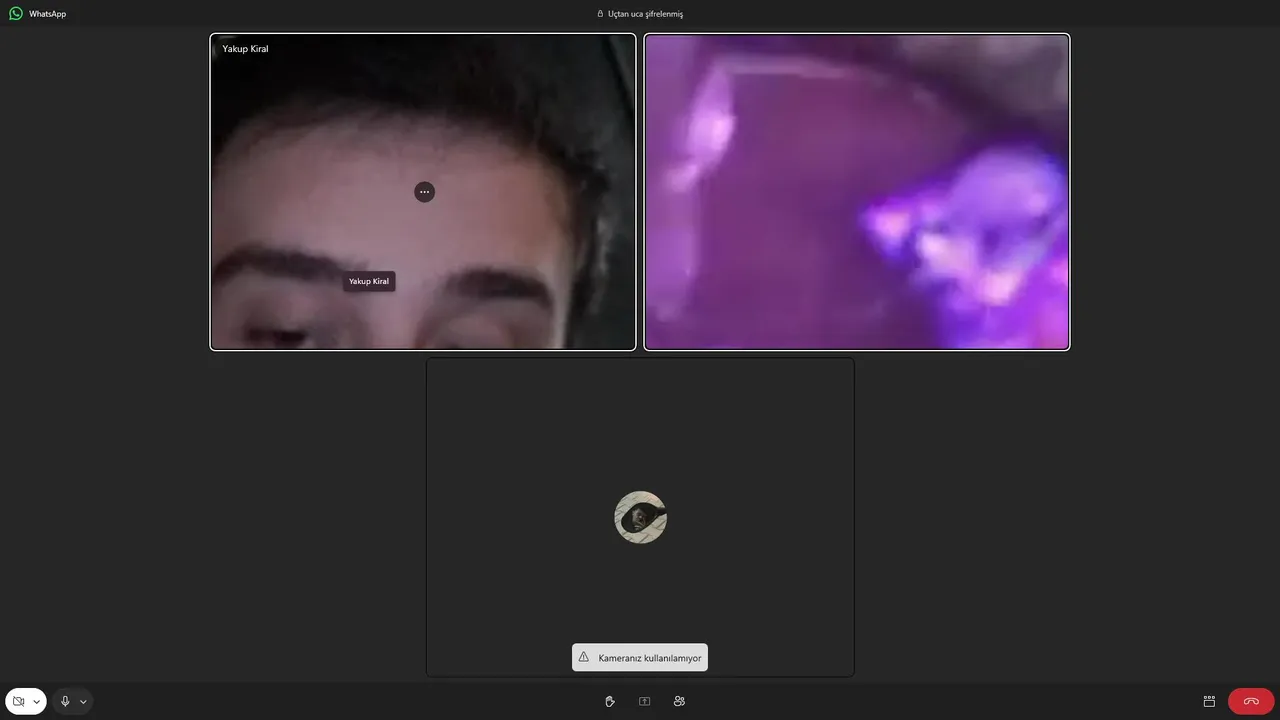The height and width of the screenshot is (720, 1280).
Task: Select Yakup Kiral's video tile
Action: pos(423,192)
